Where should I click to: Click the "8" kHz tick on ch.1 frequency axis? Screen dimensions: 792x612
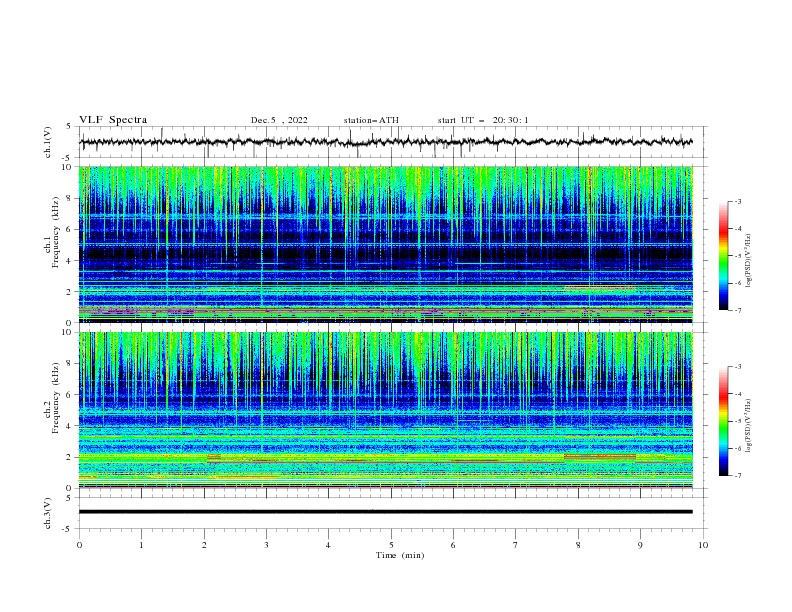point(71,198)
